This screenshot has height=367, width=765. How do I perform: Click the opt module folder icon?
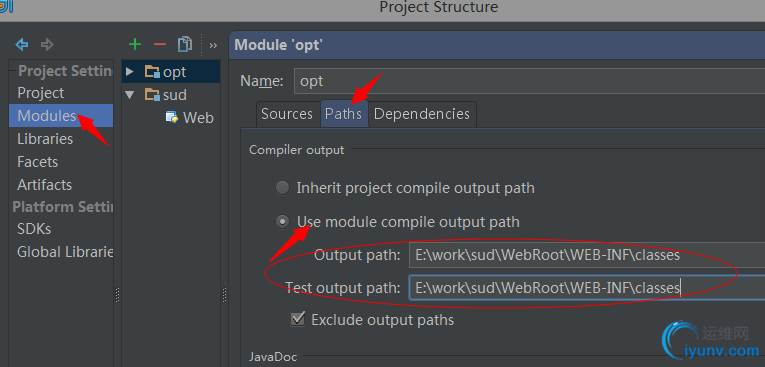[152, 72]
